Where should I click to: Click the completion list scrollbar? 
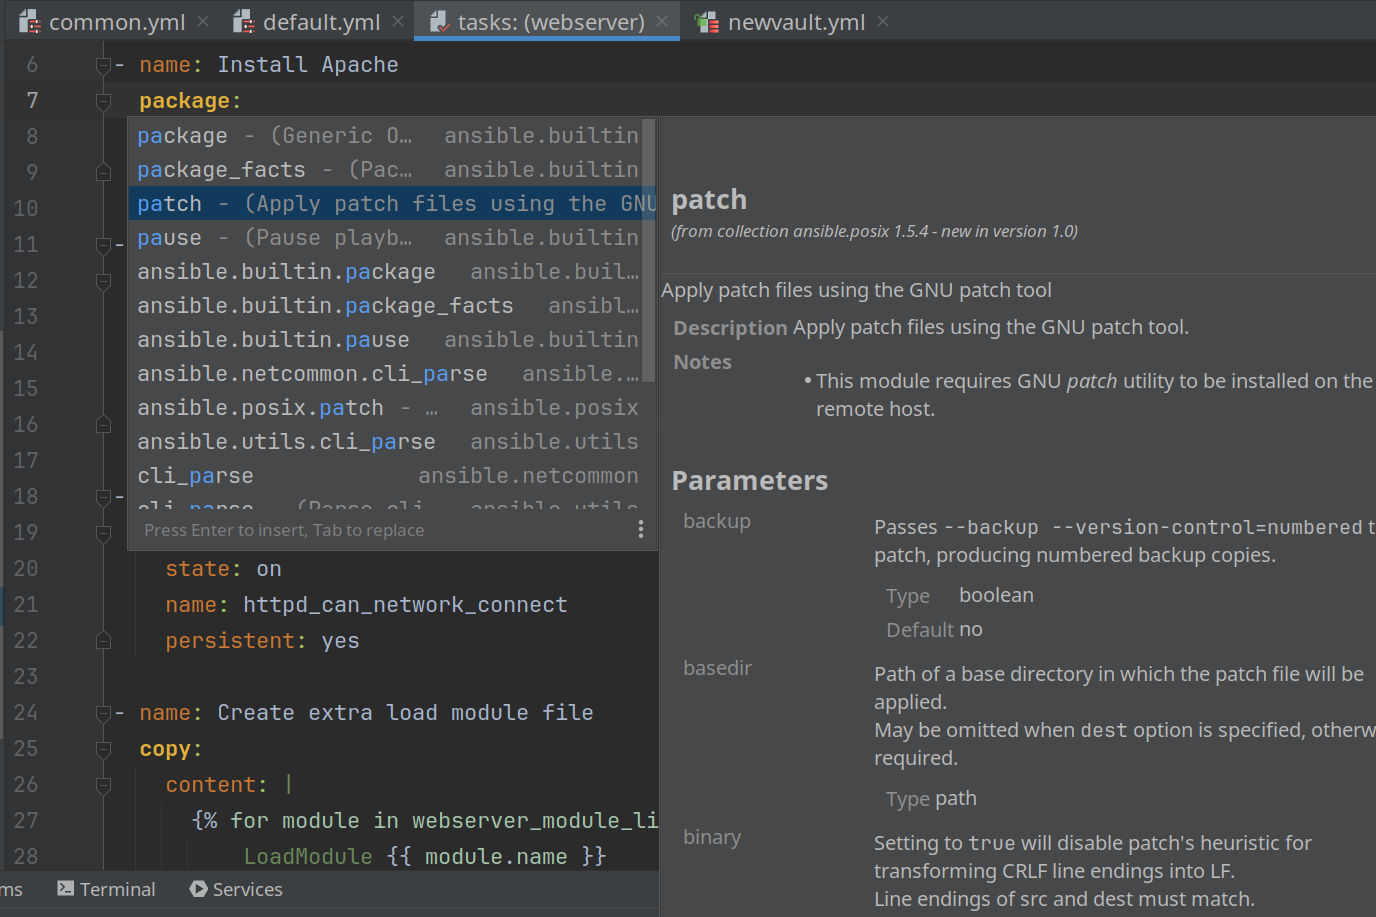[648, 250]
